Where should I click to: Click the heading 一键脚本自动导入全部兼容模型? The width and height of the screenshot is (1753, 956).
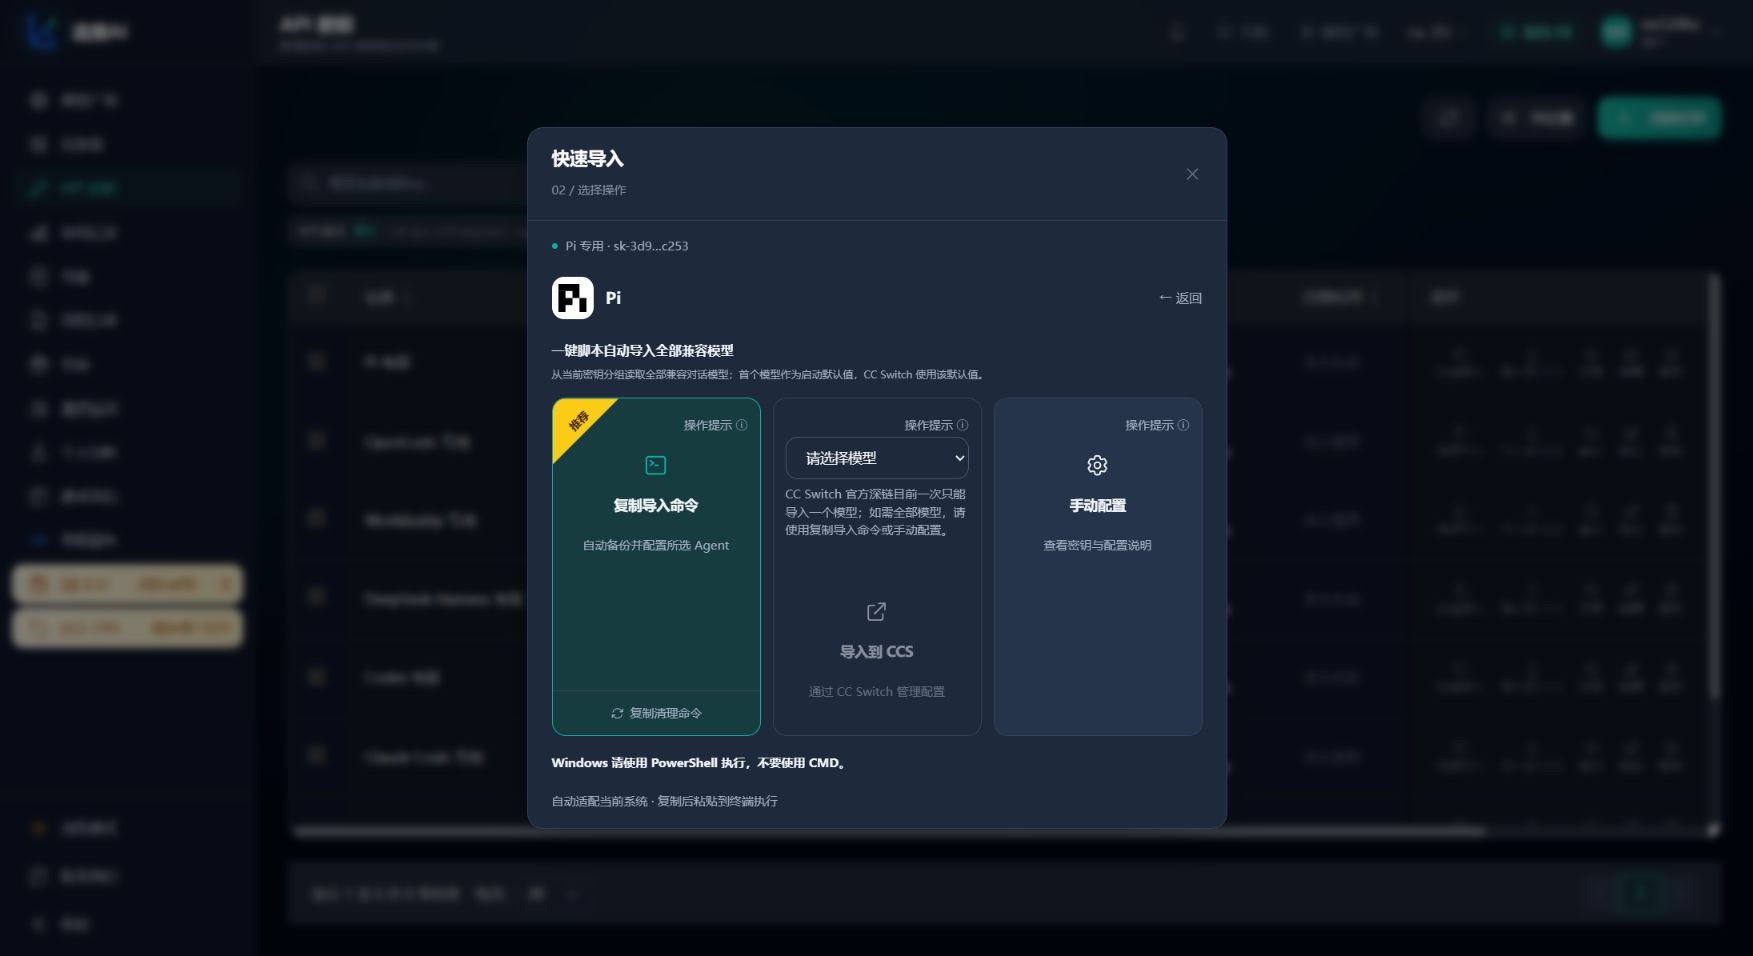tap(642, 351)
